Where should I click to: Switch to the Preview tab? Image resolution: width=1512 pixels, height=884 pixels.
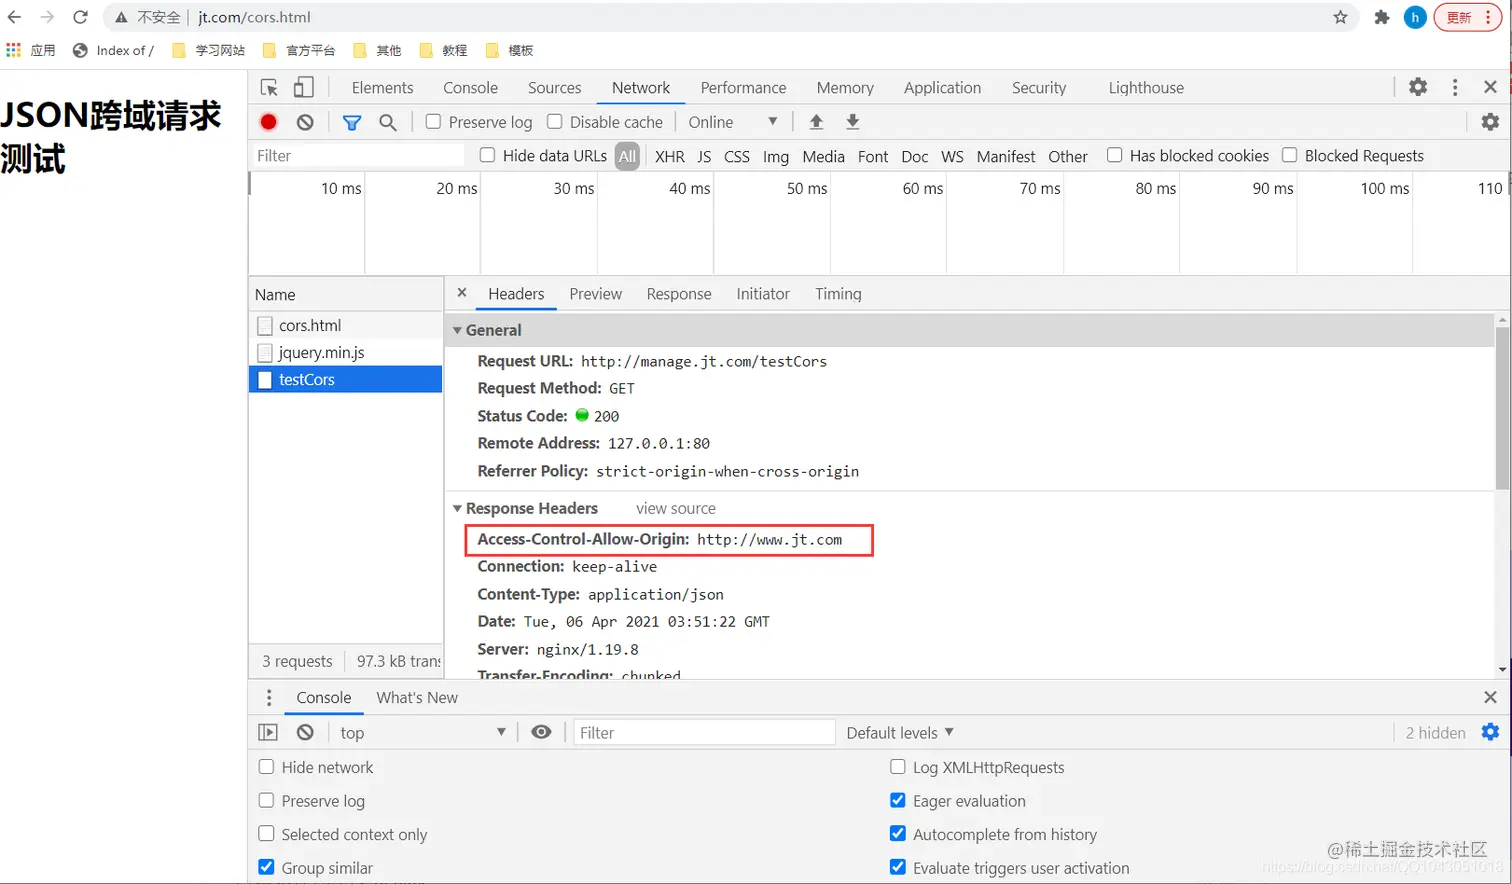[595, 293]
